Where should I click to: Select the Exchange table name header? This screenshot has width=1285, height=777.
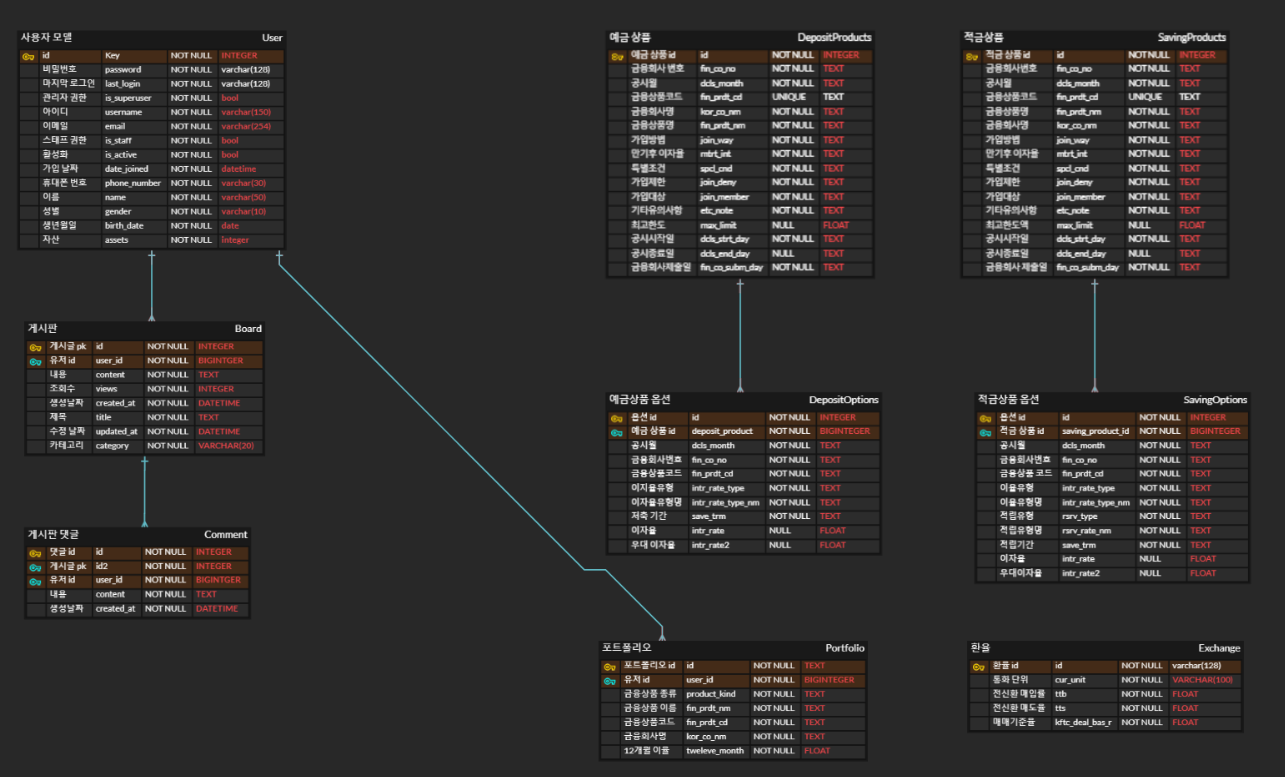pyautogui.click(x=1219, y=648)
